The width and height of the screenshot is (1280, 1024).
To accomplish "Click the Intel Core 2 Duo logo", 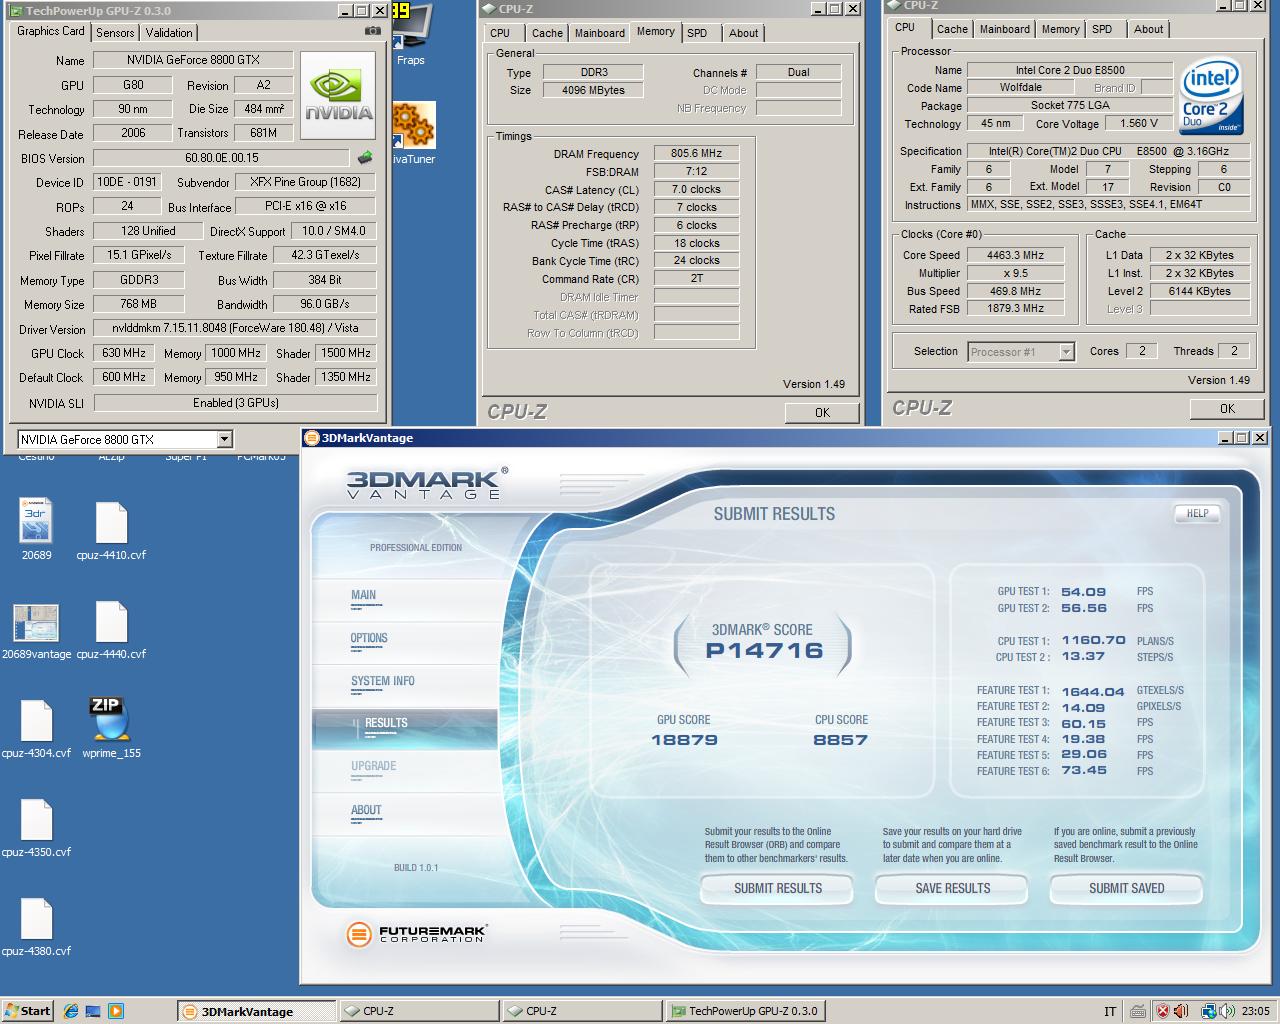I will coord(1211,98).
